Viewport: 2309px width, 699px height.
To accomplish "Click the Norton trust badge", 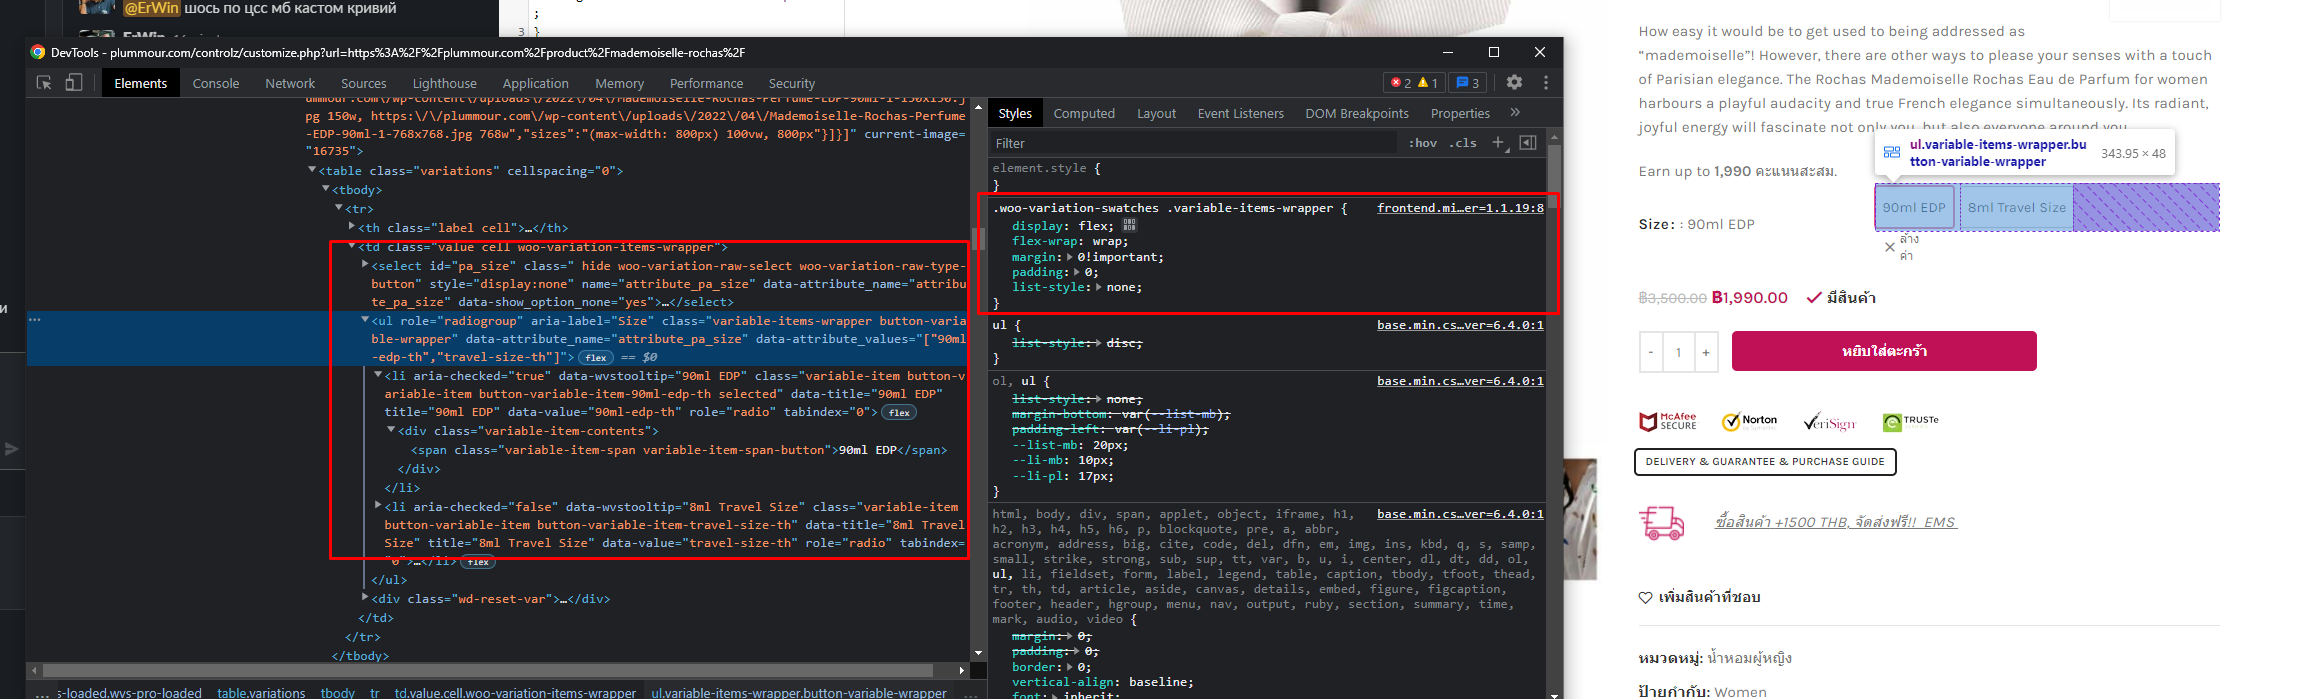I will (1749, 421).
